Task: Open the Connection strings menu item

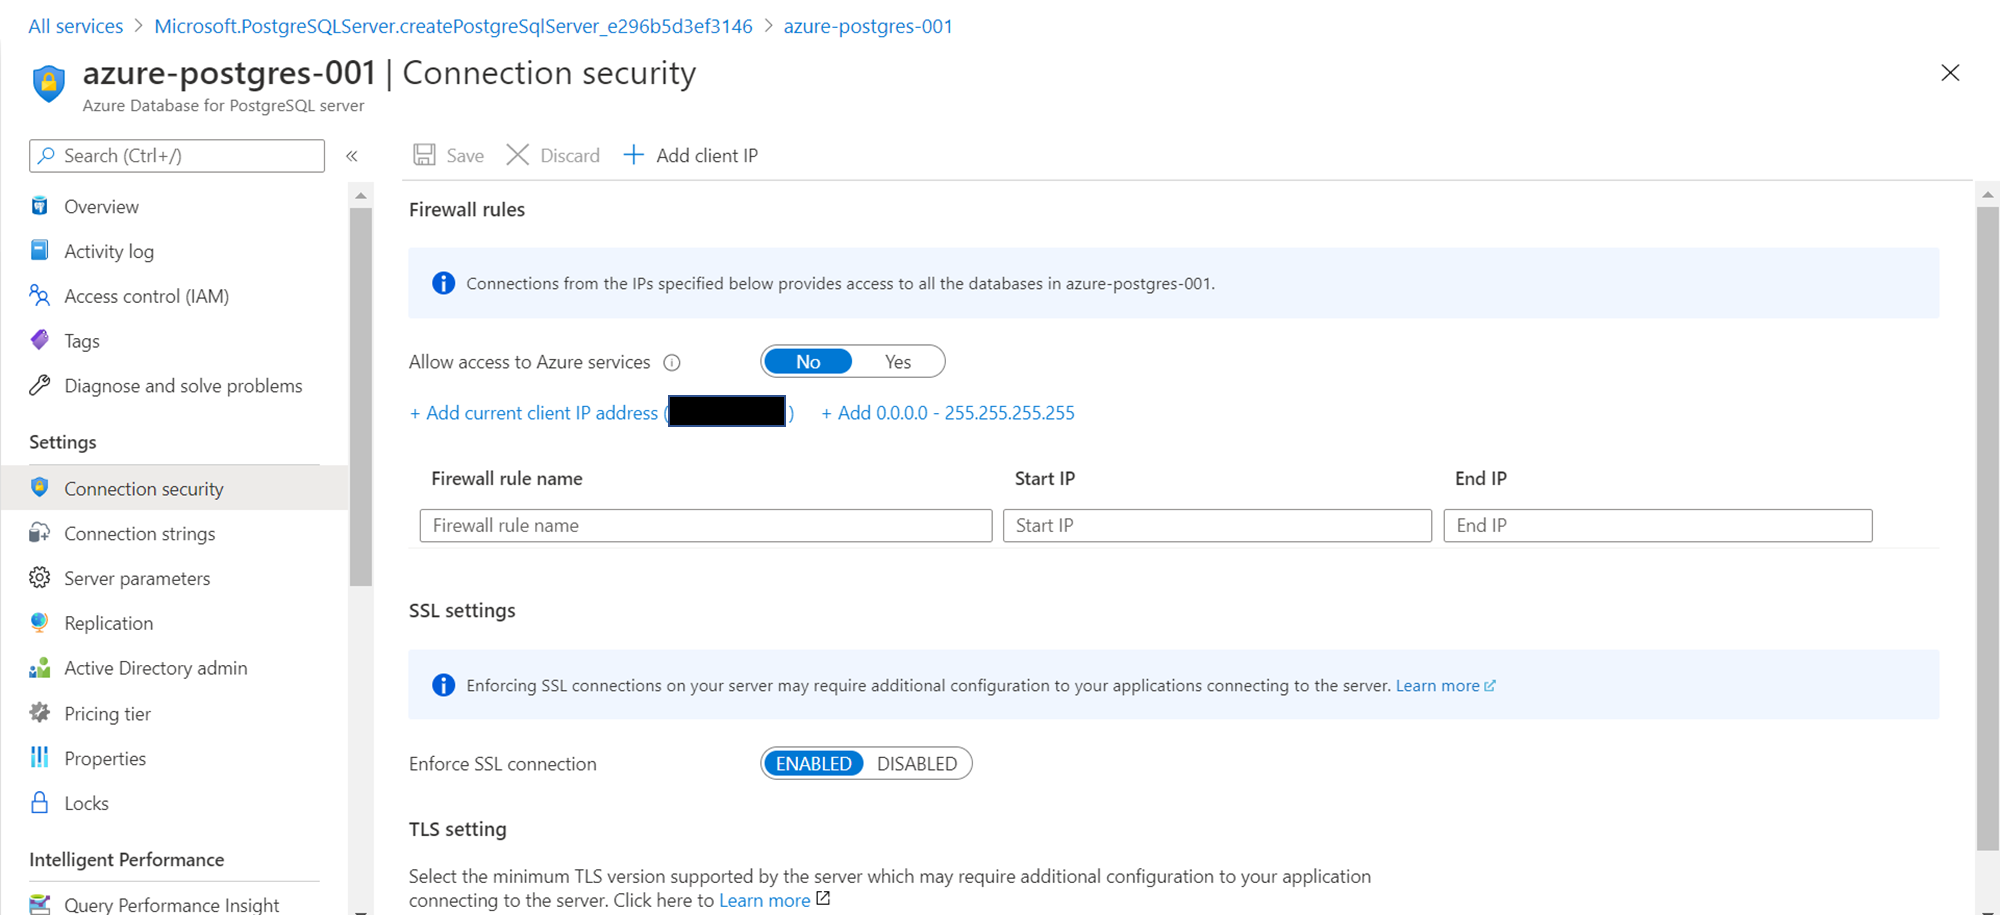Action: (x=139, y=534)
